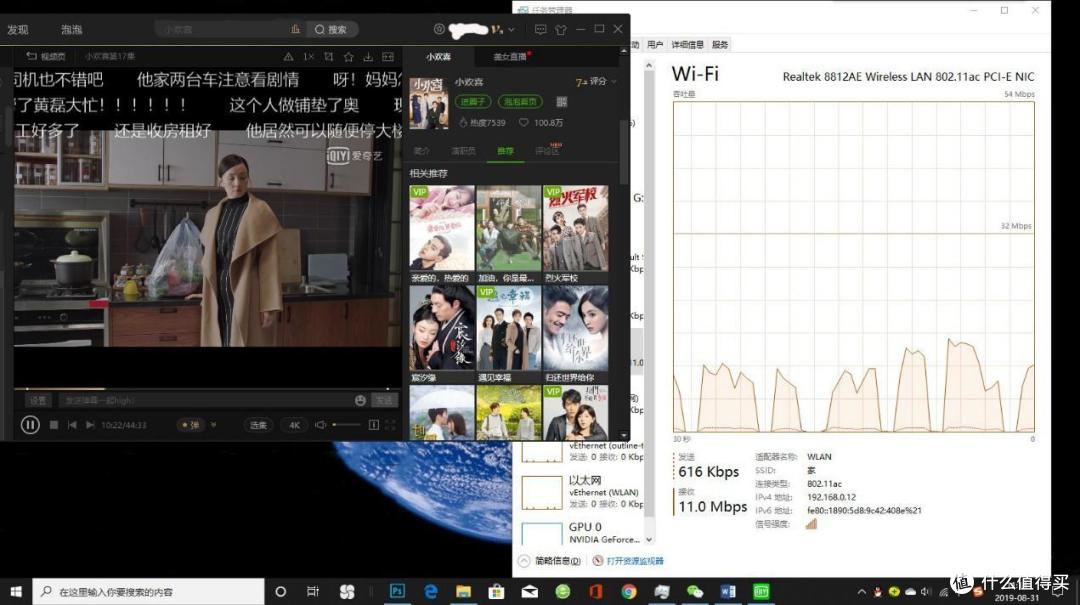Mute the player via speaker icon
Viewport: 1080px width, 605px height.
(x=320, y=425)
